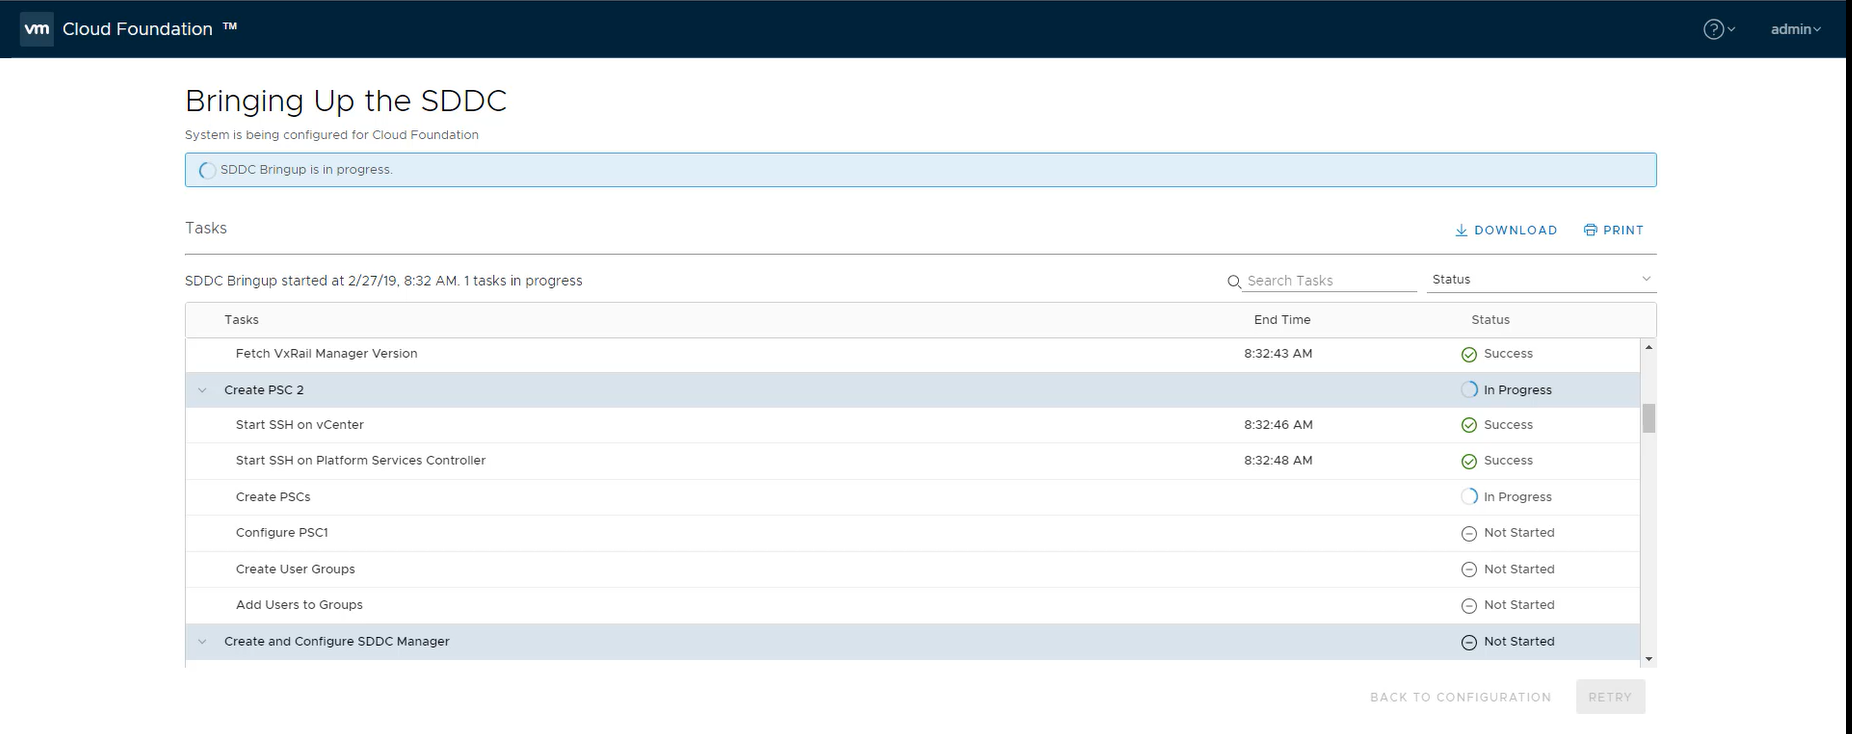
Task: Click the VMware Cloud Foundation logo
Action: point(37,29)
